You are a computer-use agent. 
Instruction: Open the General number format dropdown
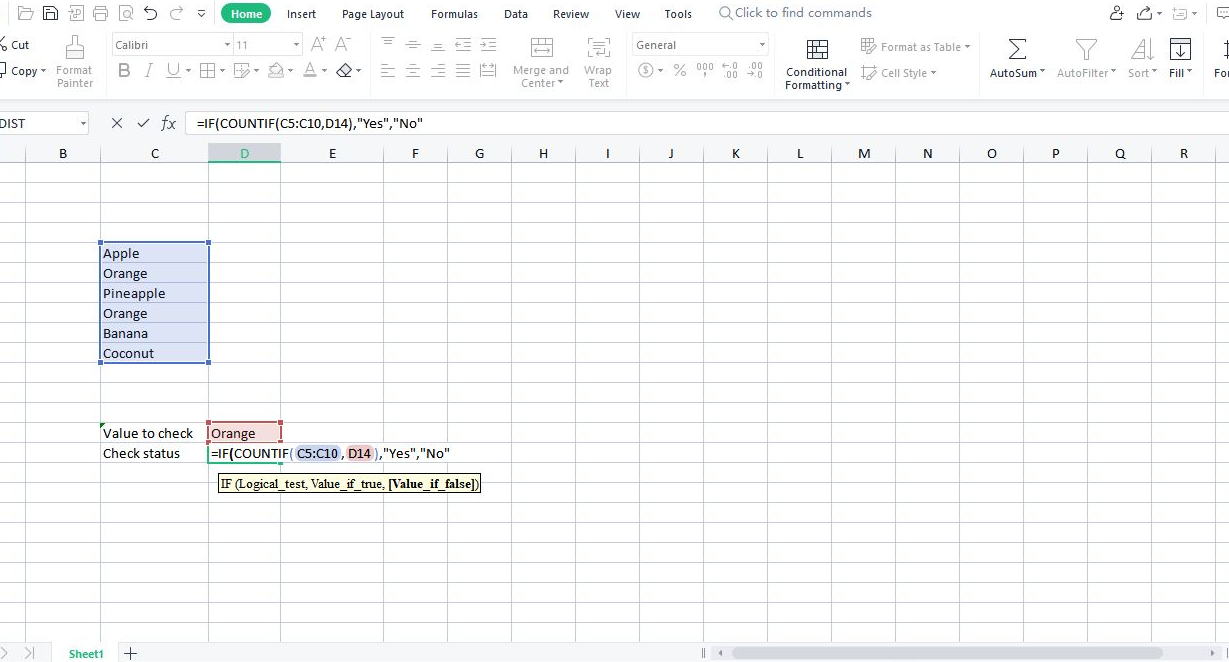point(762,44)
